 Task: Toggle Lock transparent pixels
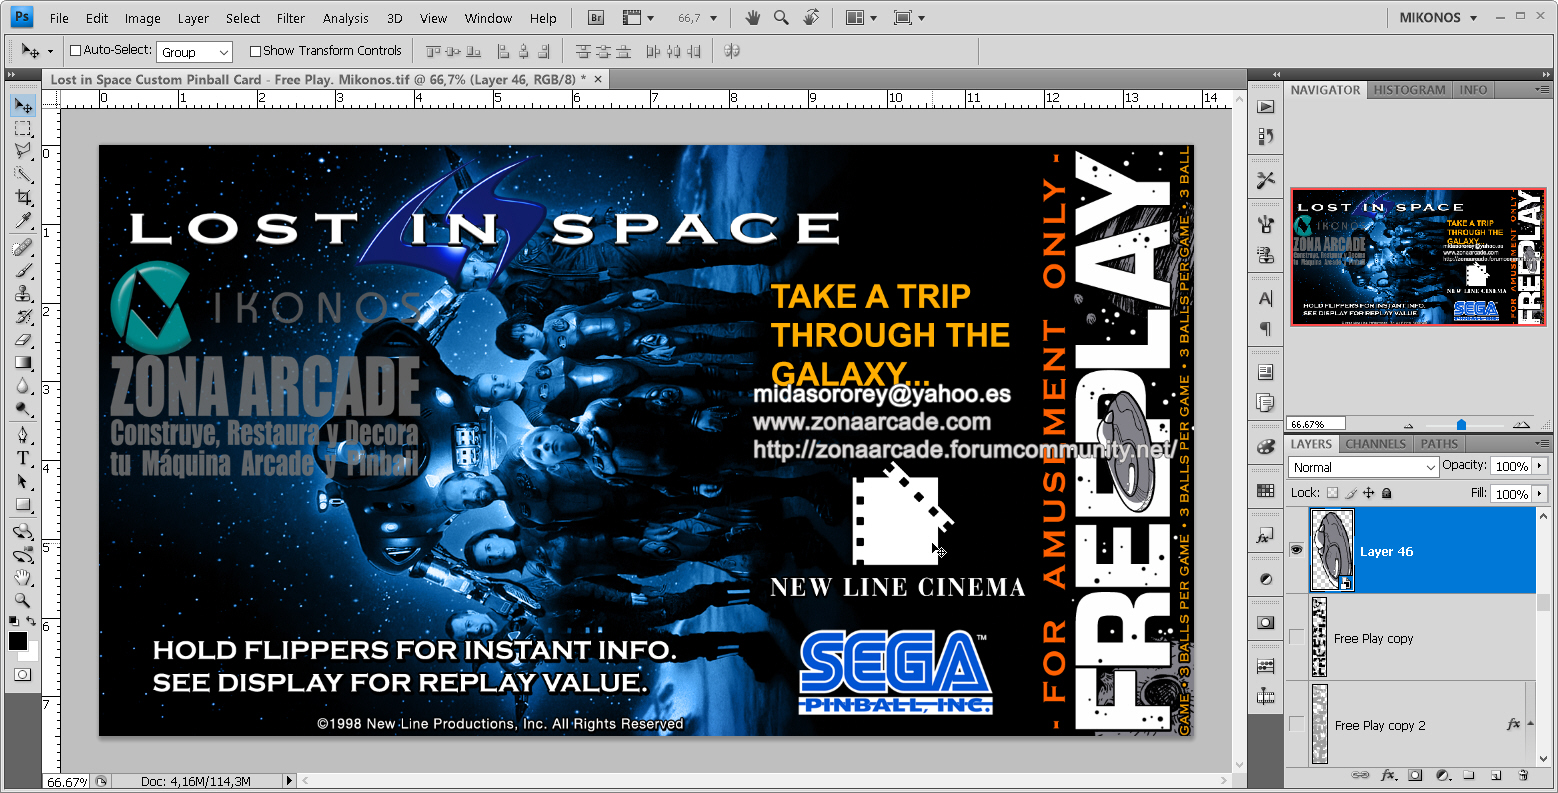[x=1332, y=493]
